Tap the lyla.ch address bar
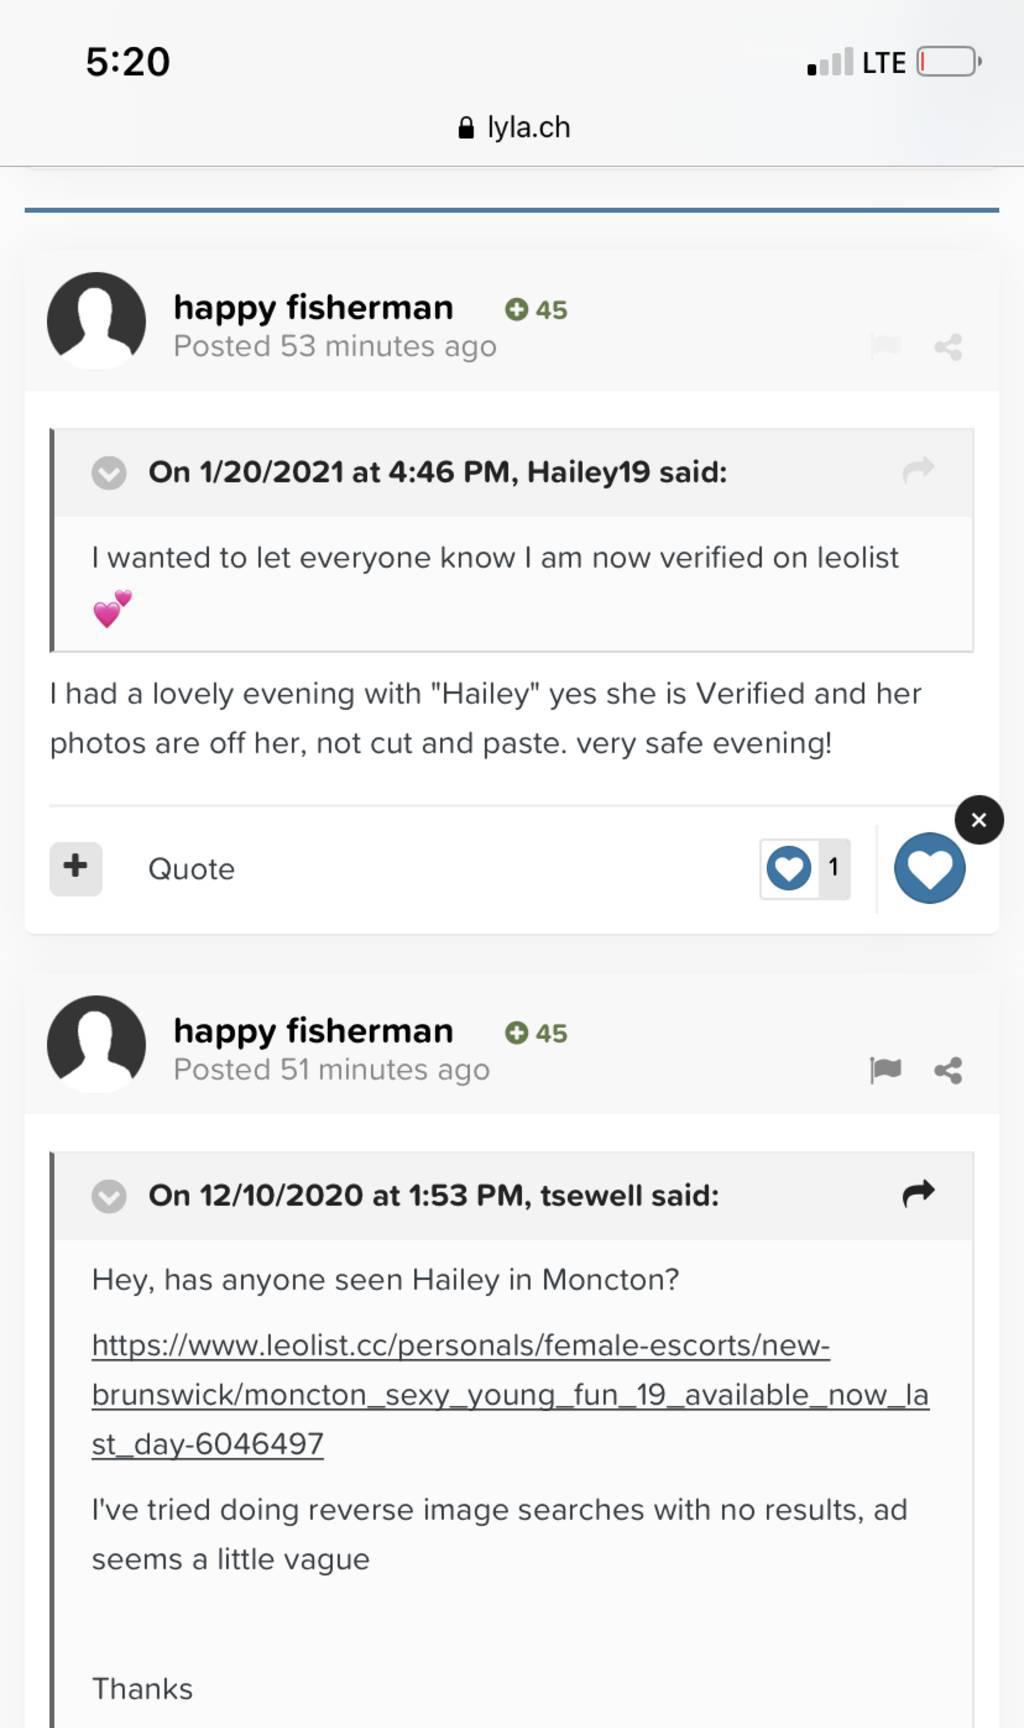 coord(514,128)
